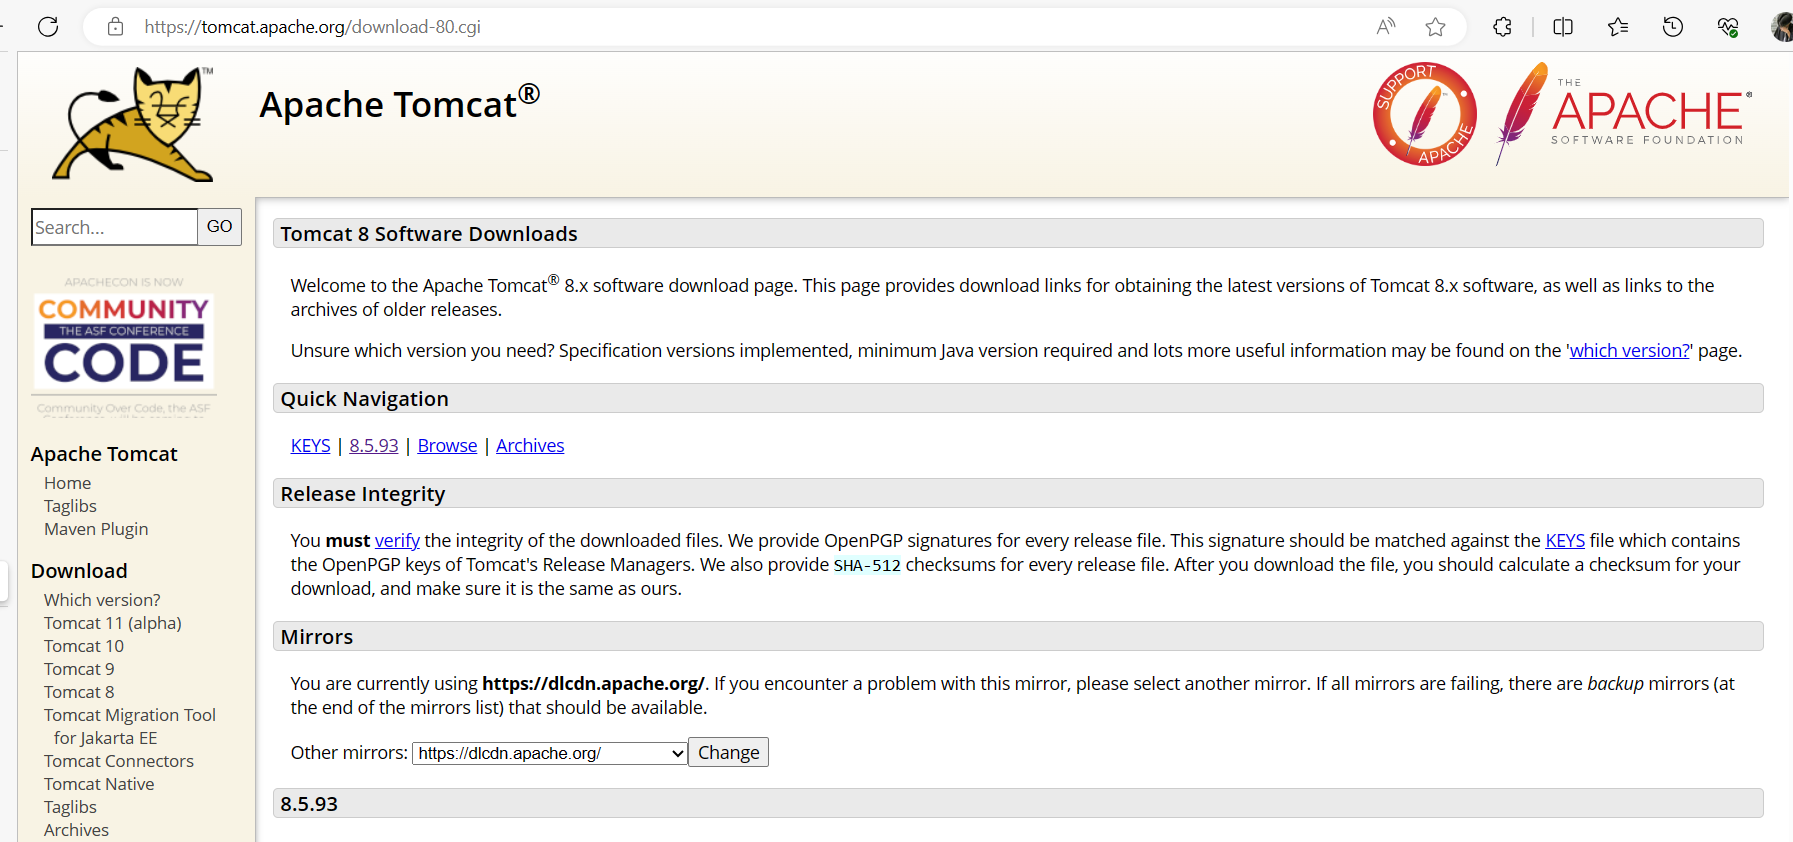
Task: Open the Favorites list icon
Action: click(1618, 27)
